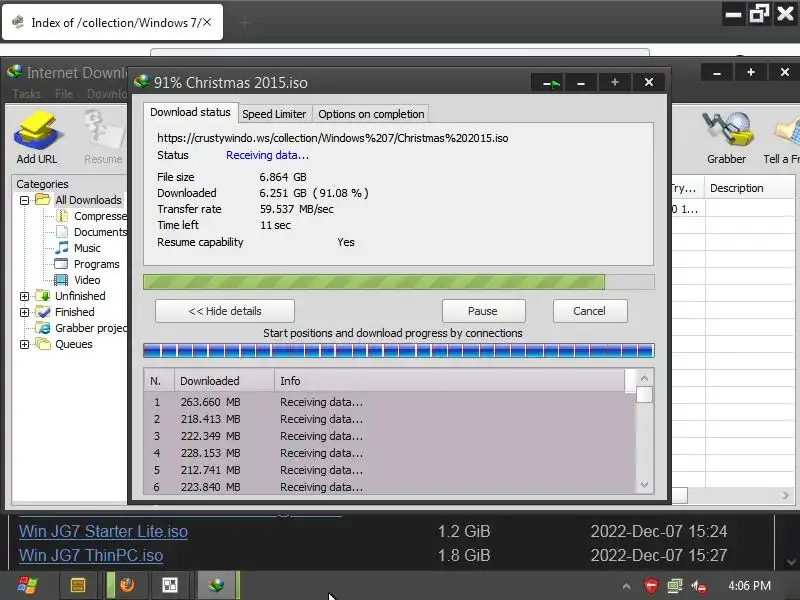Click the Grabber projects icon
Image resolution: width=800 pixels, height=600 pixels.
point(43,328)
